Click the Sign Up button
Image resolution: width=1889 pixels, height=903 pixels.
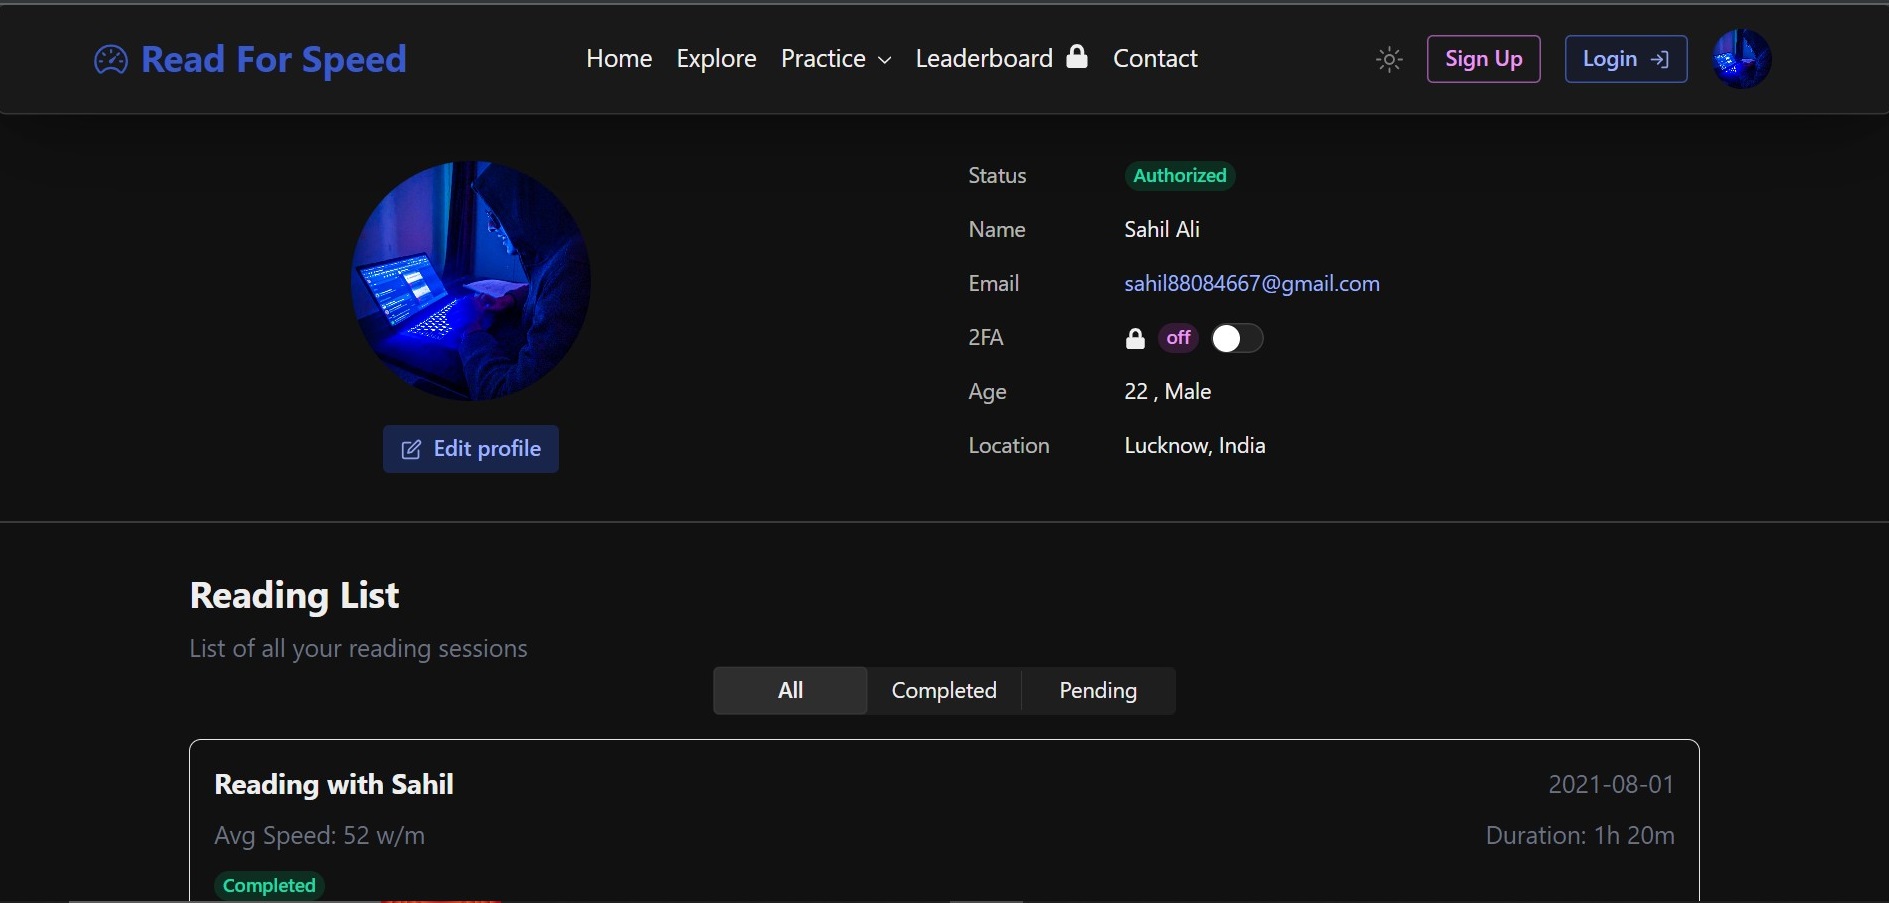[x=1483, y=59]
